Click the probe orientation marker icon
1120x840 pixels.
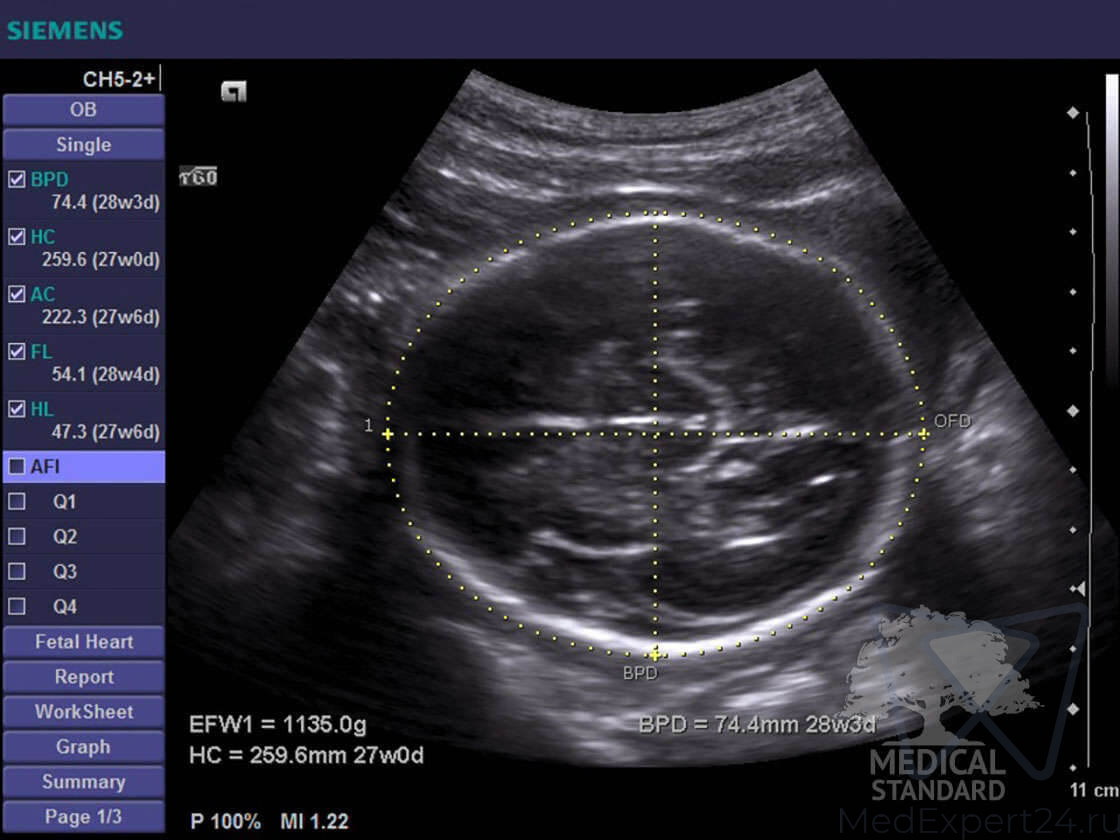(x=233, y=92)
